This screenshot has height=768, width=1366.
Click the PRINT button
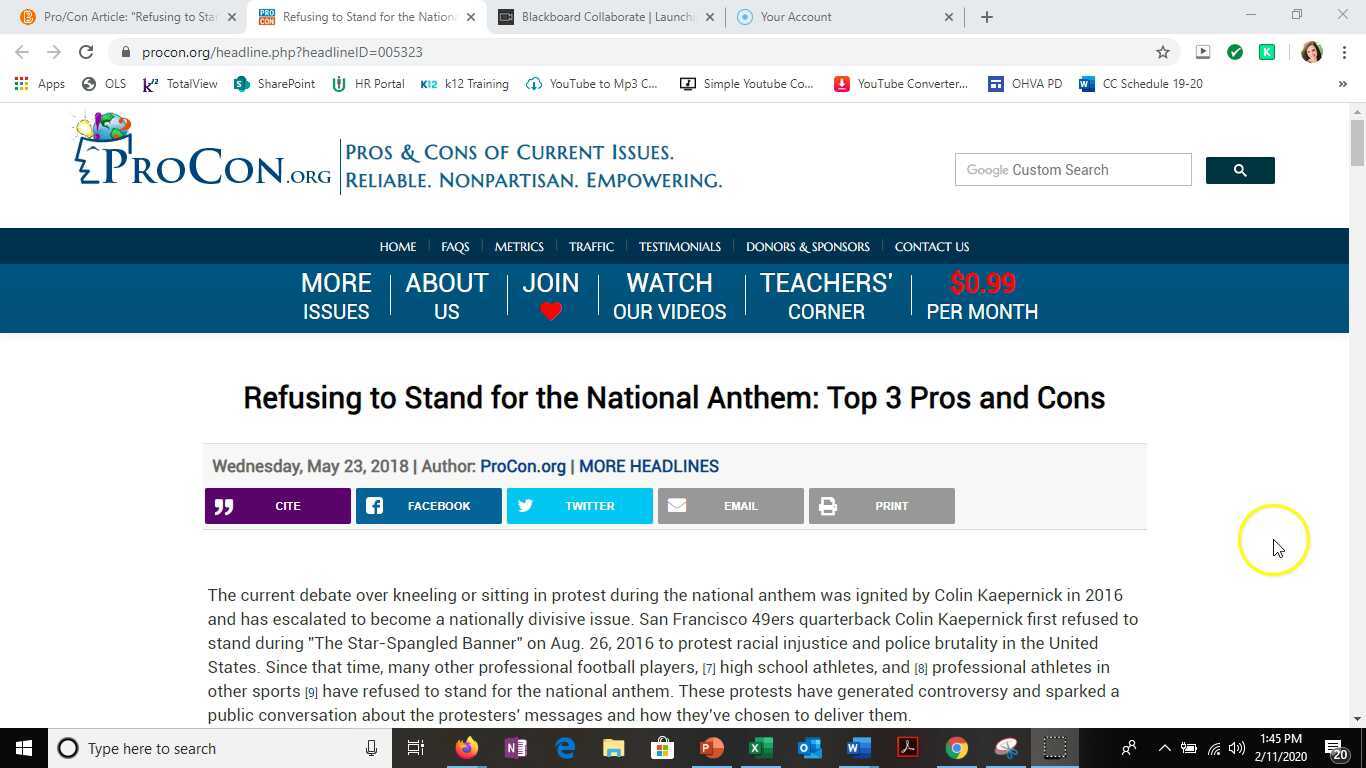tap(880, 506)
